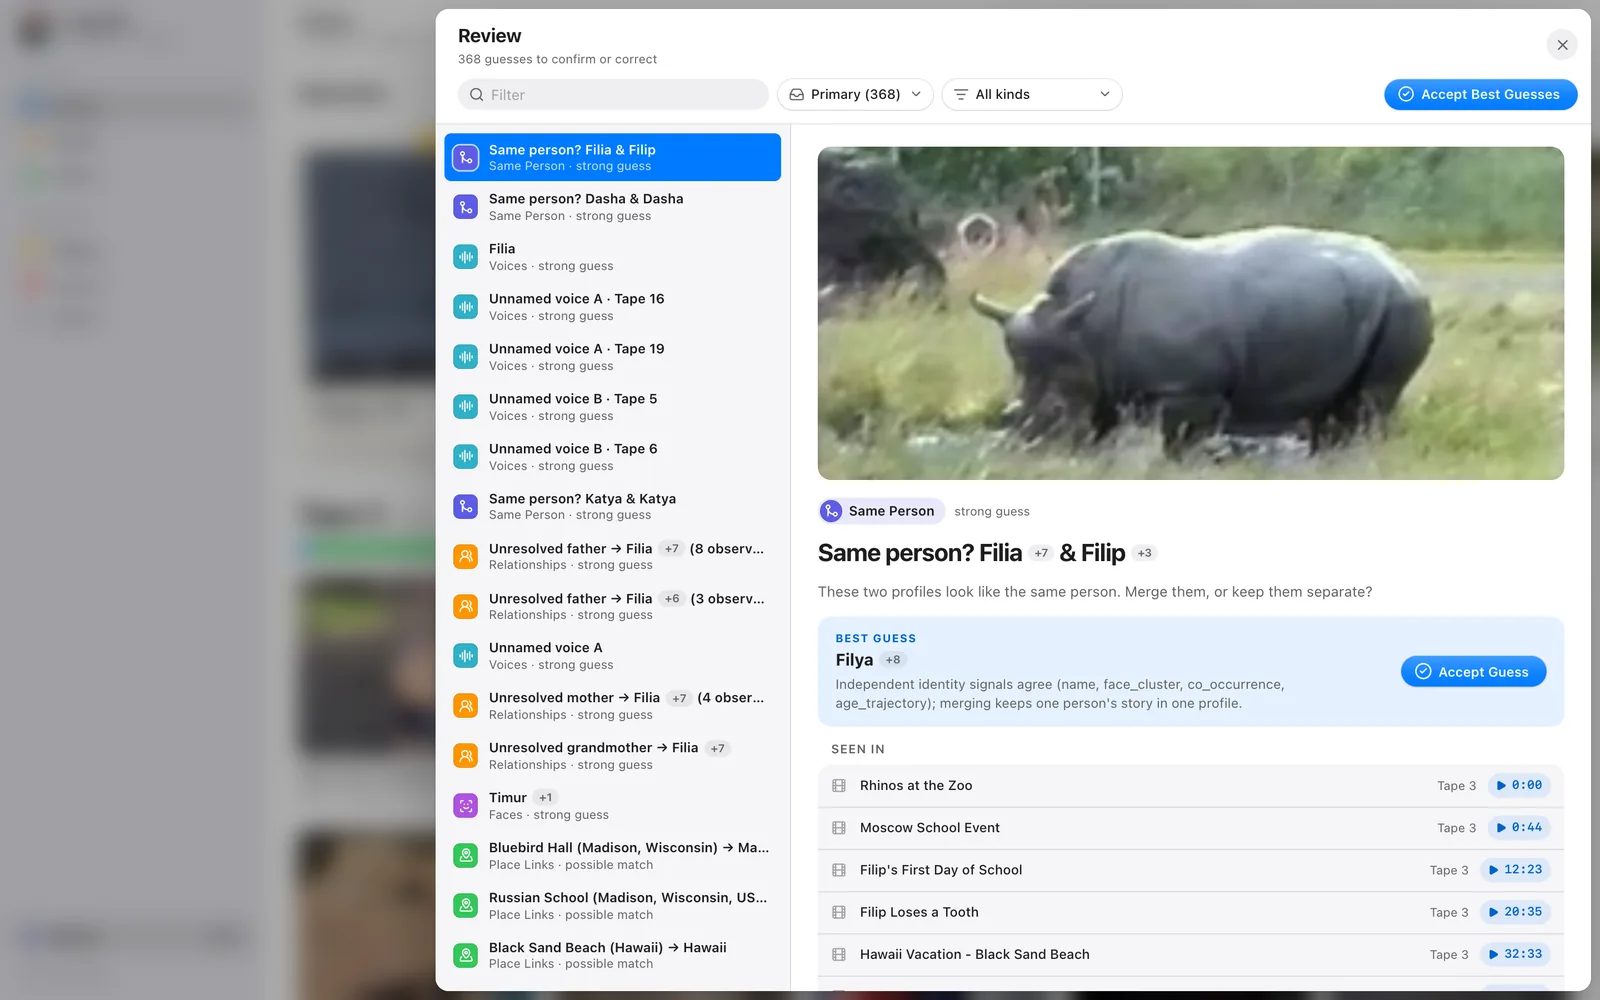Click the Accept Guess button
This screenshot has height=1000, width=1600.
pyautogui.click(x=1474, y=672)
